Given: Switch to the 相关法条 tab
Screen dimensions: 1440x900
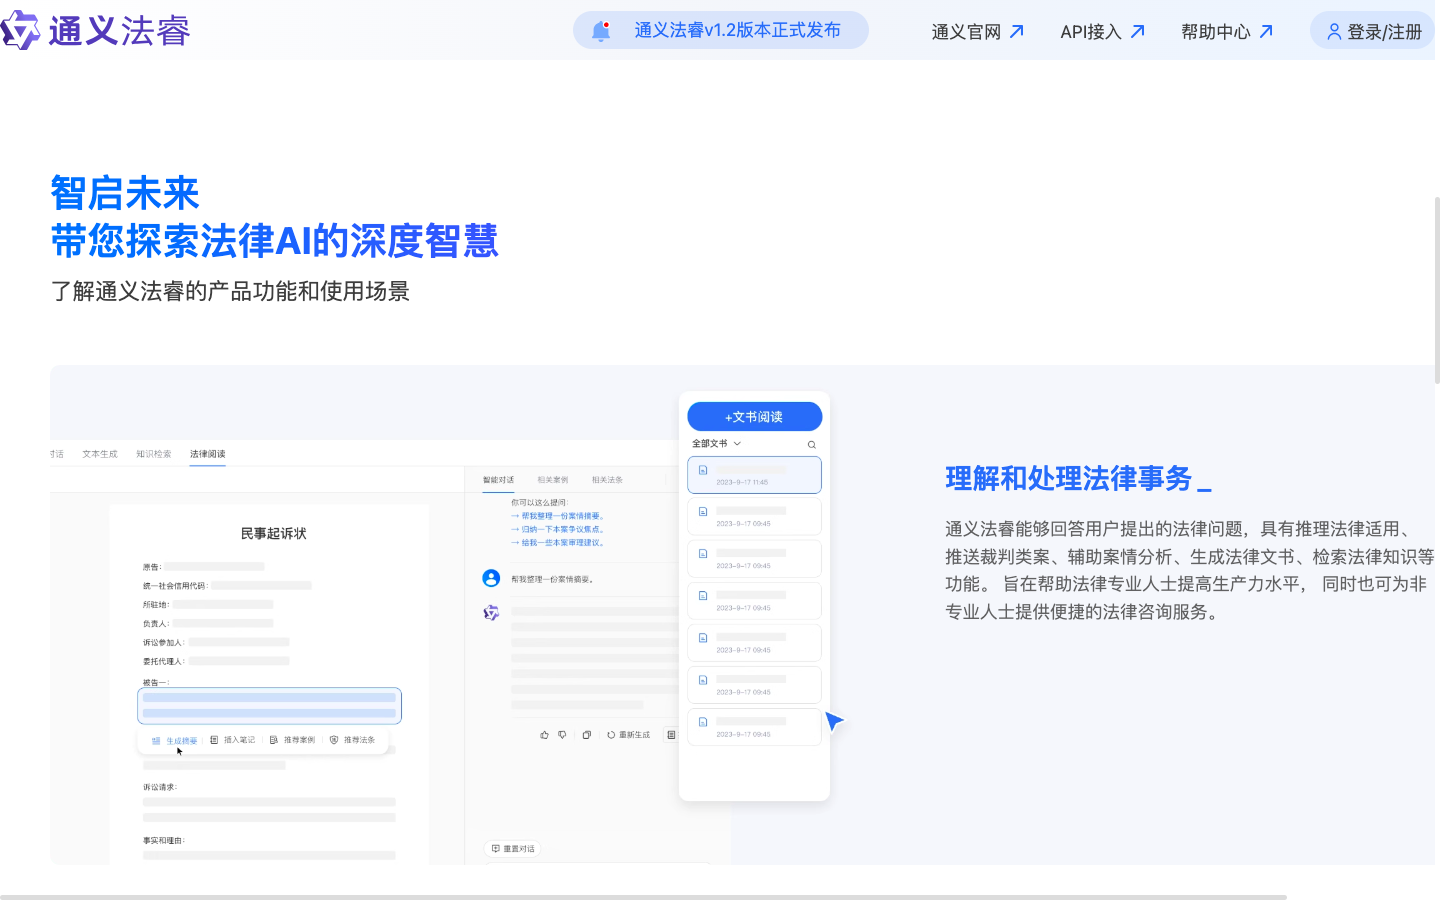Looking at the screenshot, I should (609, 479).
